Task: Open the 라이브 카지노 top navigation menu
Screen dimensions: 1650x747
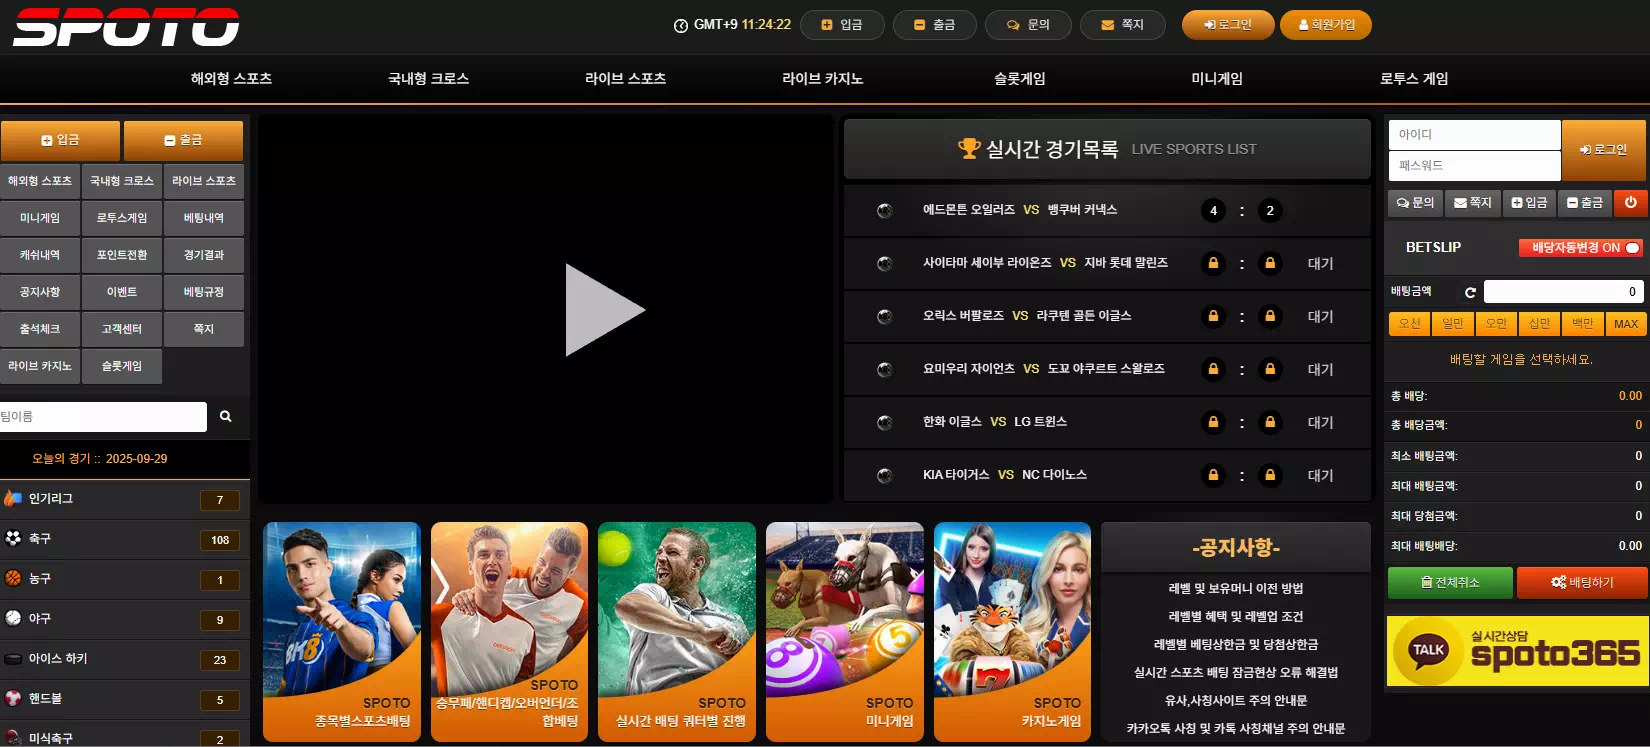Action: 822,78
